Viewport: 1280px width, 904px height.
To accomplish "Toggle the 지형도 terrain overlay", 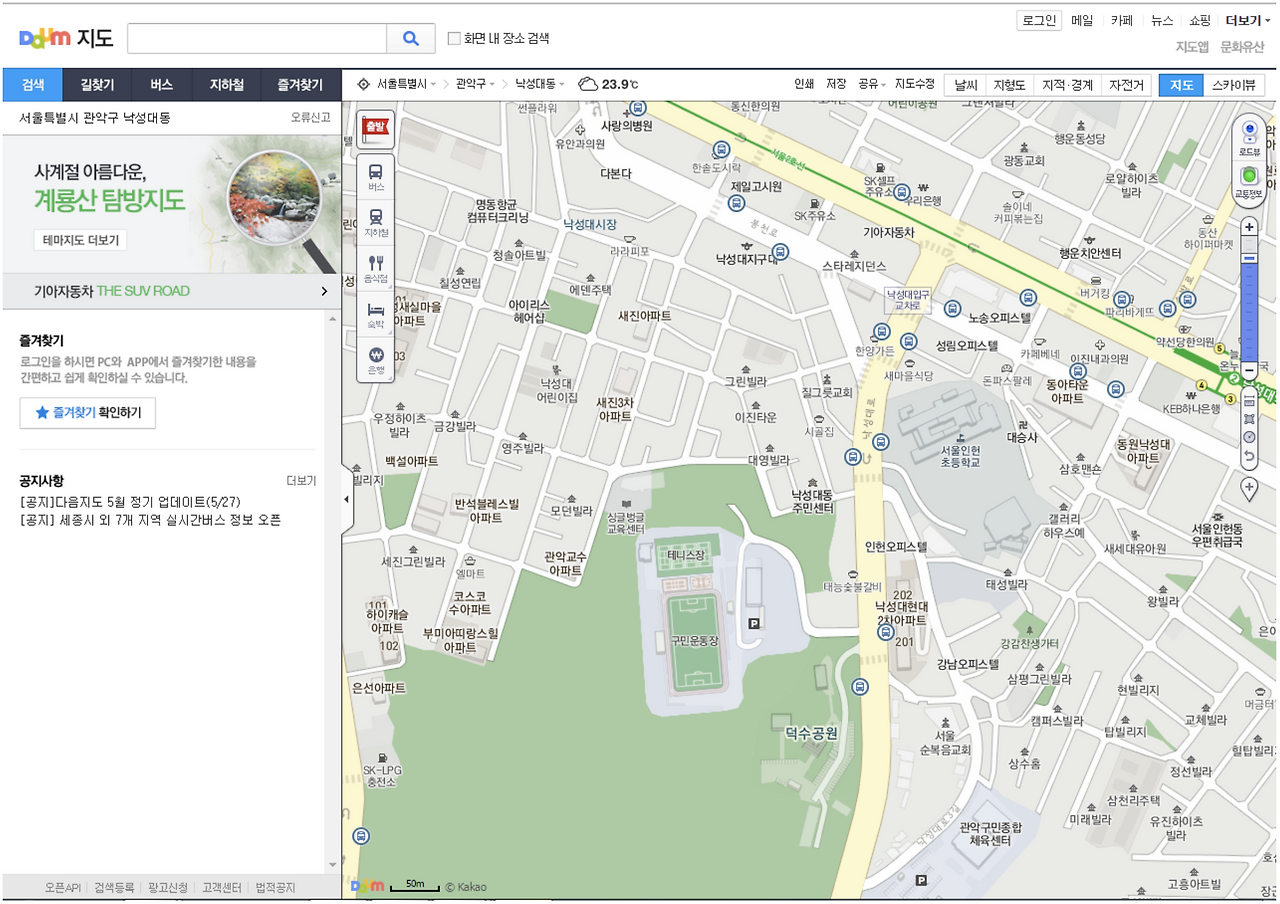I will click(x=1009, y=85).
